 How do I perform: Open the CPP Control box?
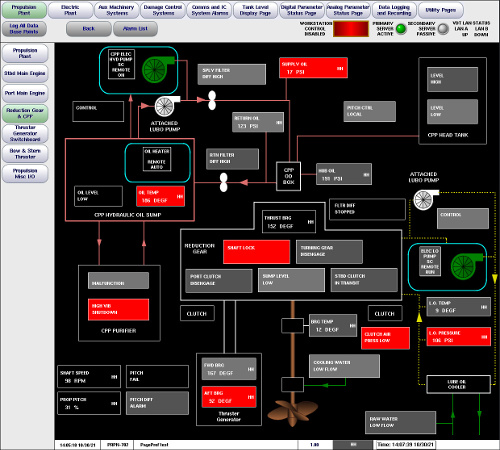pyautogui.click(x=98, y=111)
